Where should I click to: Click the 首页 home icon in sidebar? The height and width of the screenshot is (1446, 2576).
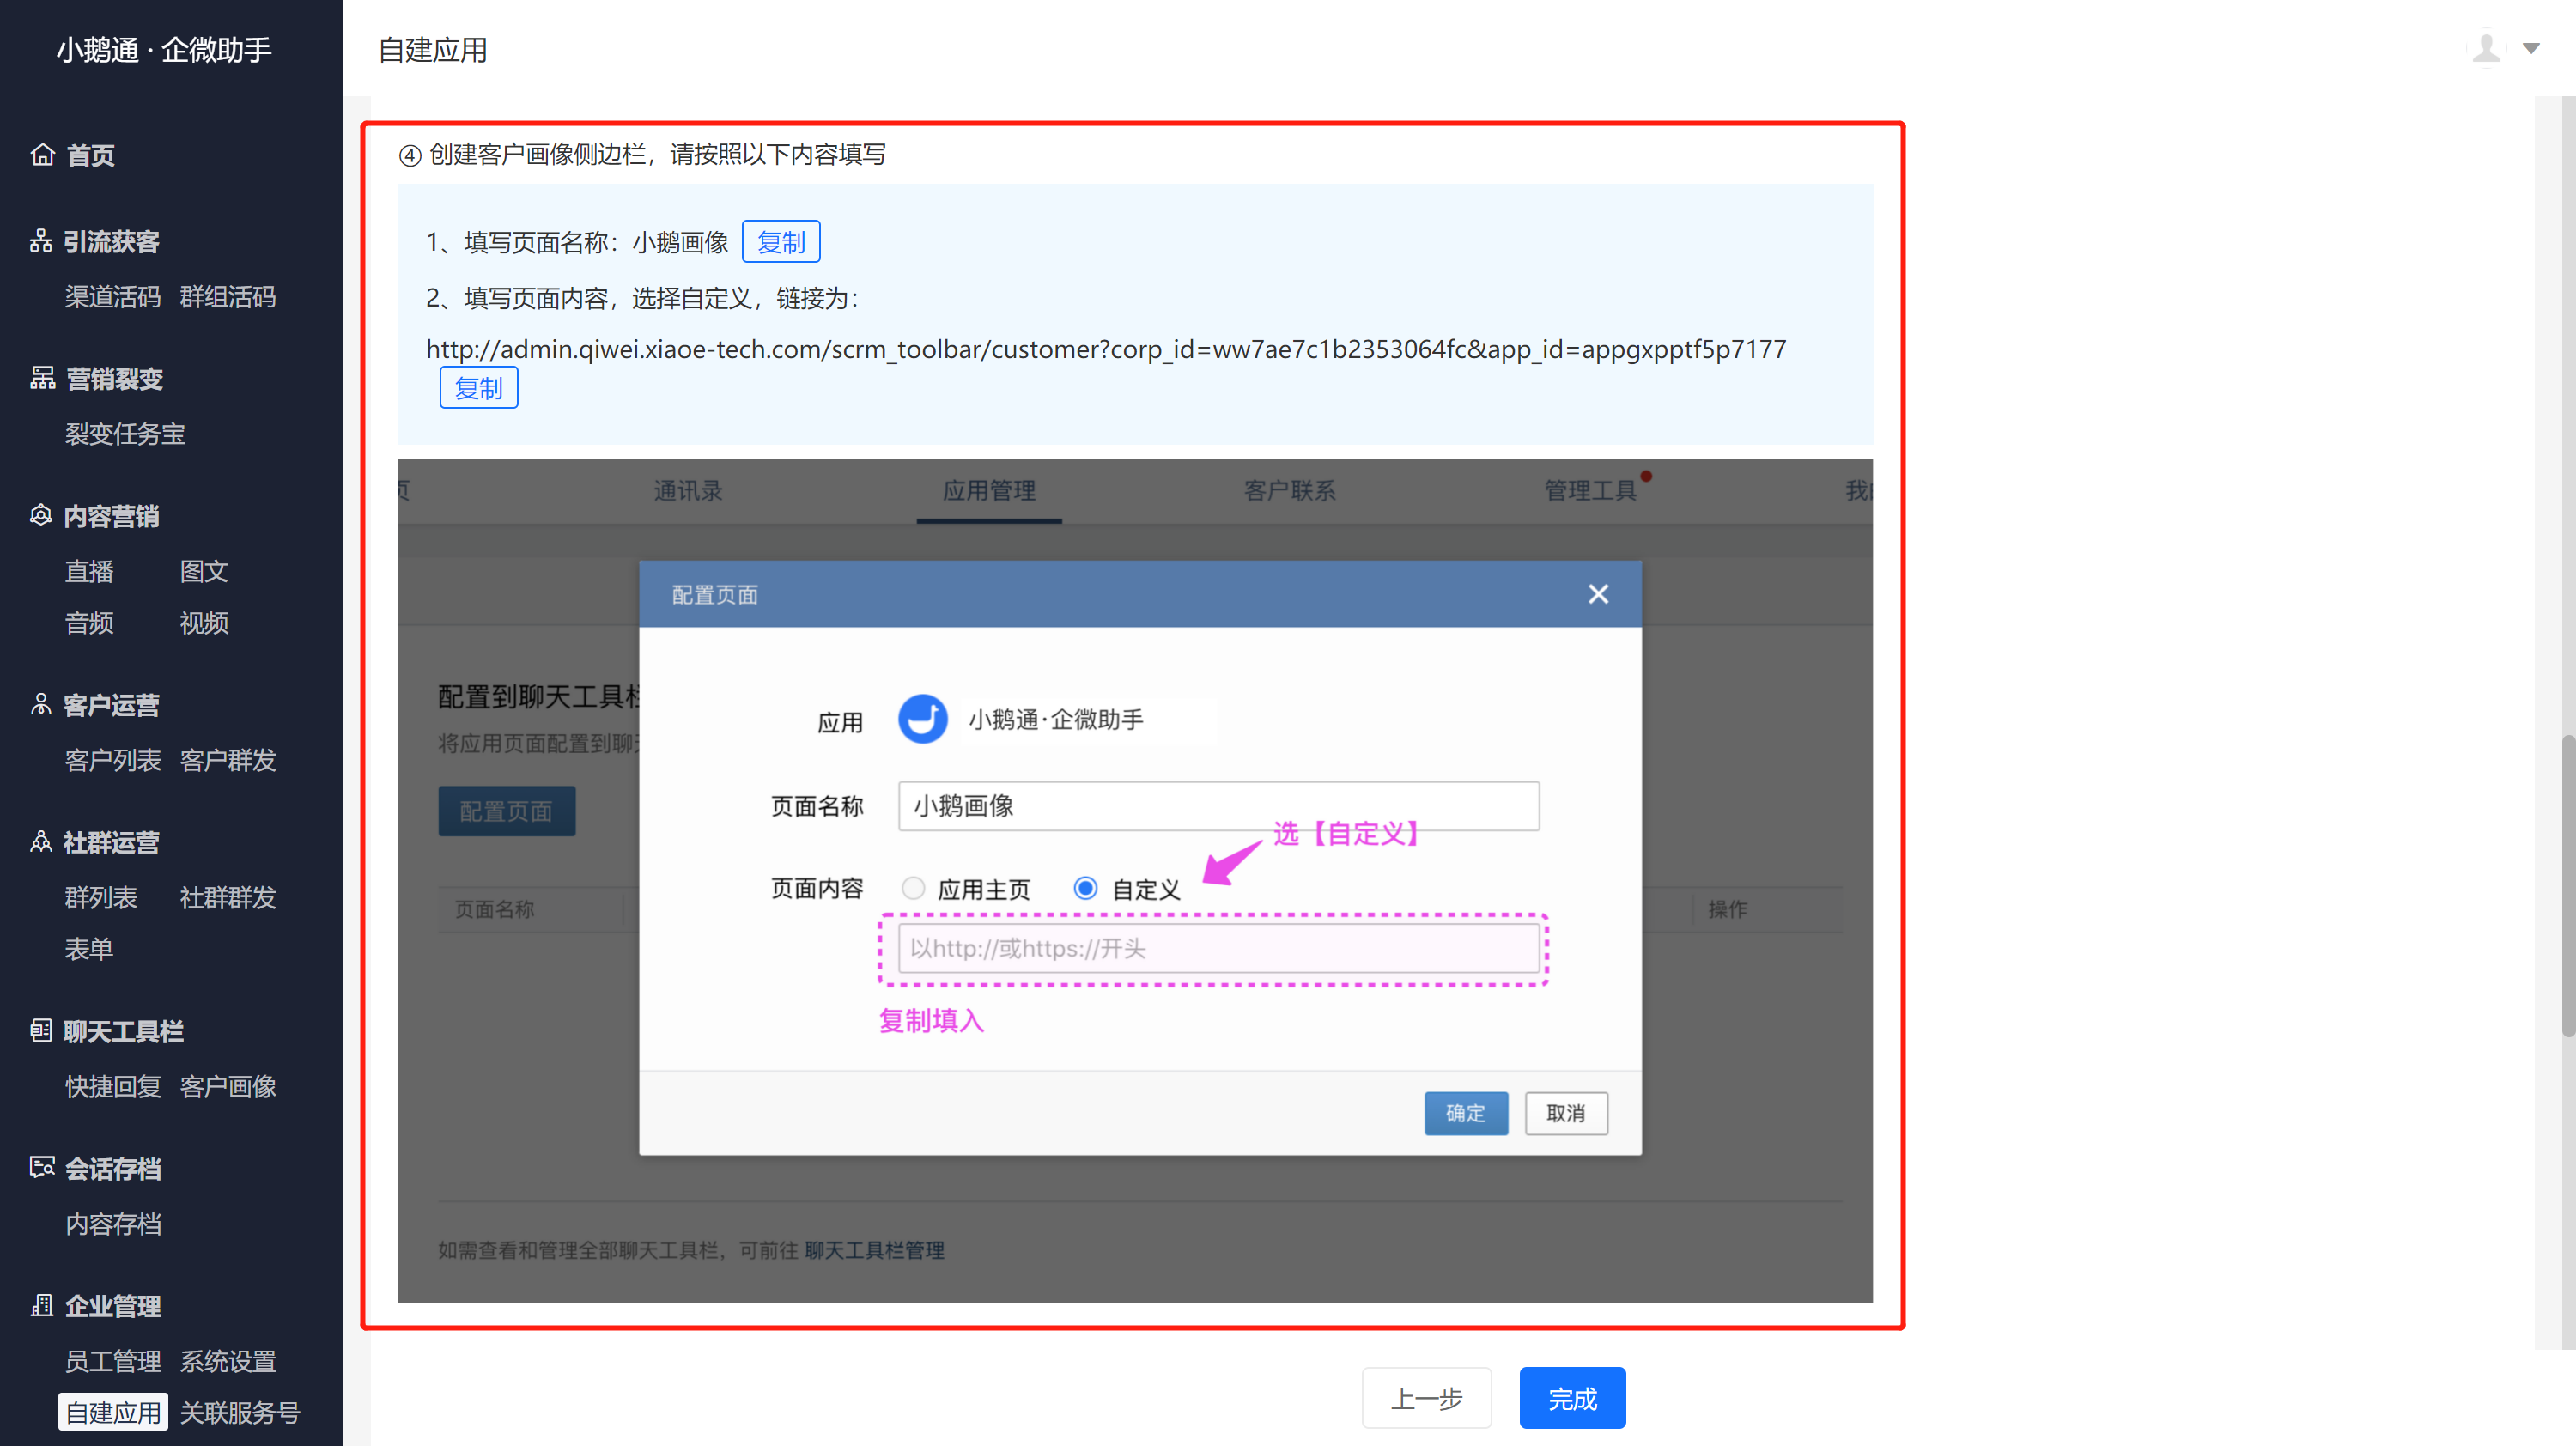[x=42, y=155]
